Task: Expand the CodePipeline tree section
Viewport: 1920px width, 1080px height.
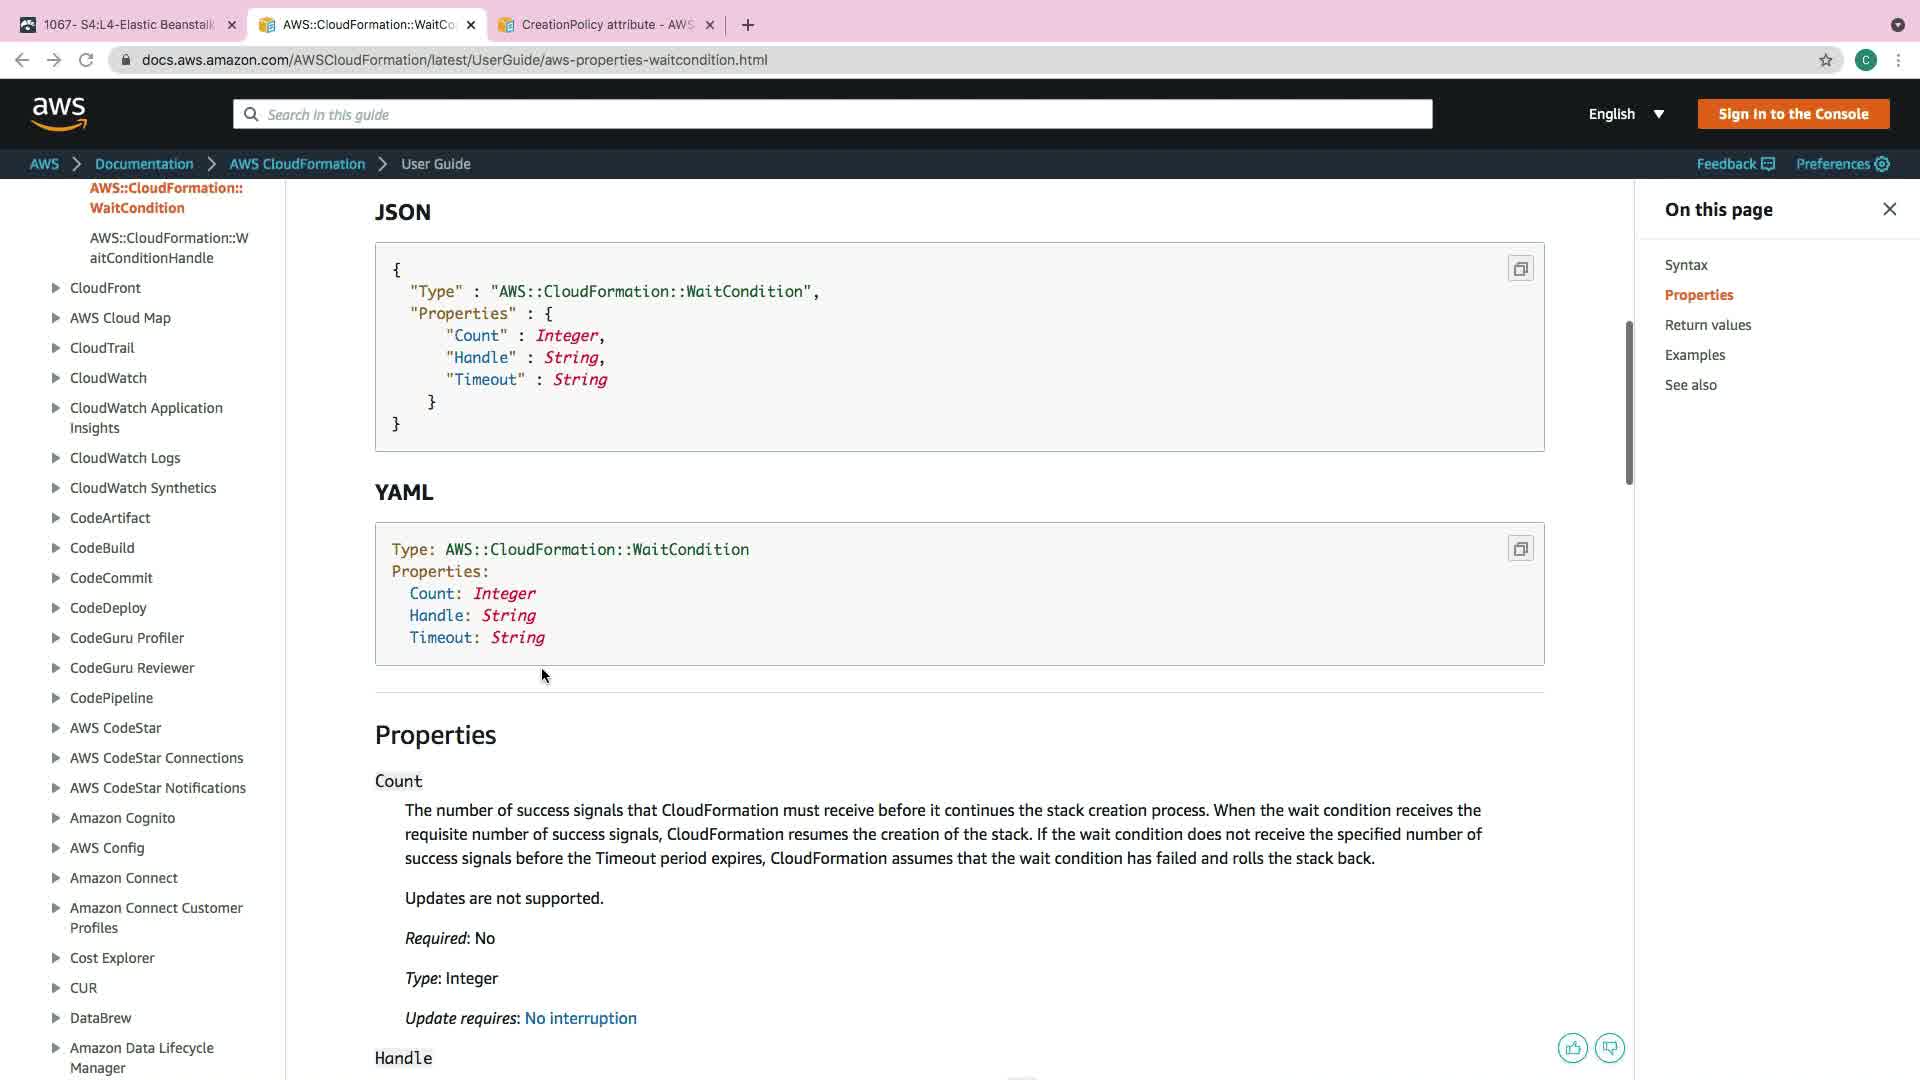Action: pos(56,698)
